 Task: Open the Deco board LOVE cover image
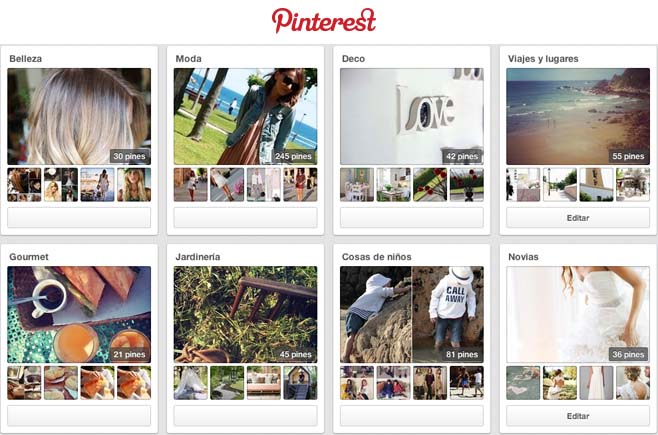click(x=412, y=116)
